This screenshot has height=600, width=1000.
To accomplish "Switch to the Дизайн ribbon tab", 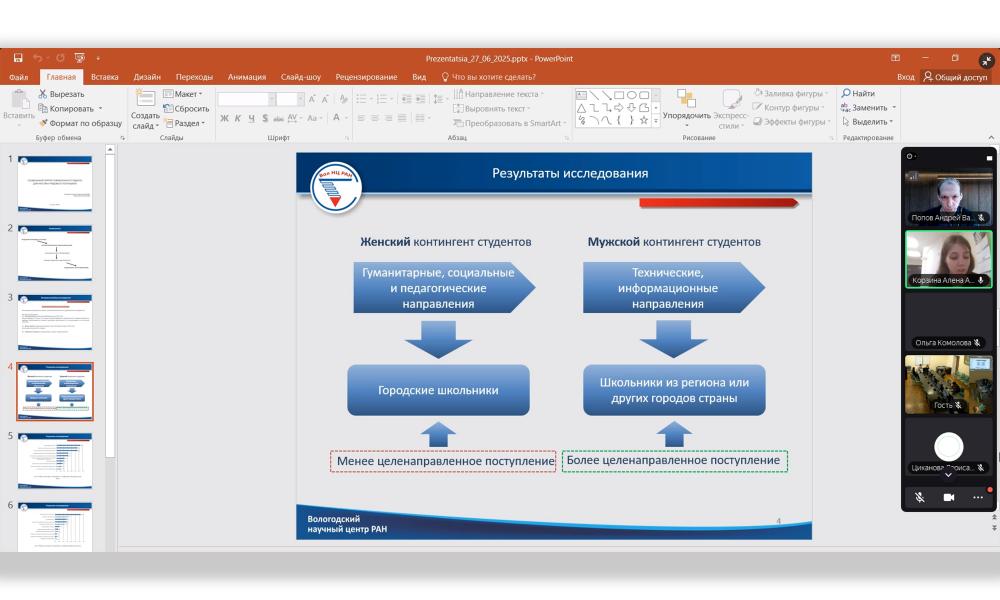I will pos(147,77).
